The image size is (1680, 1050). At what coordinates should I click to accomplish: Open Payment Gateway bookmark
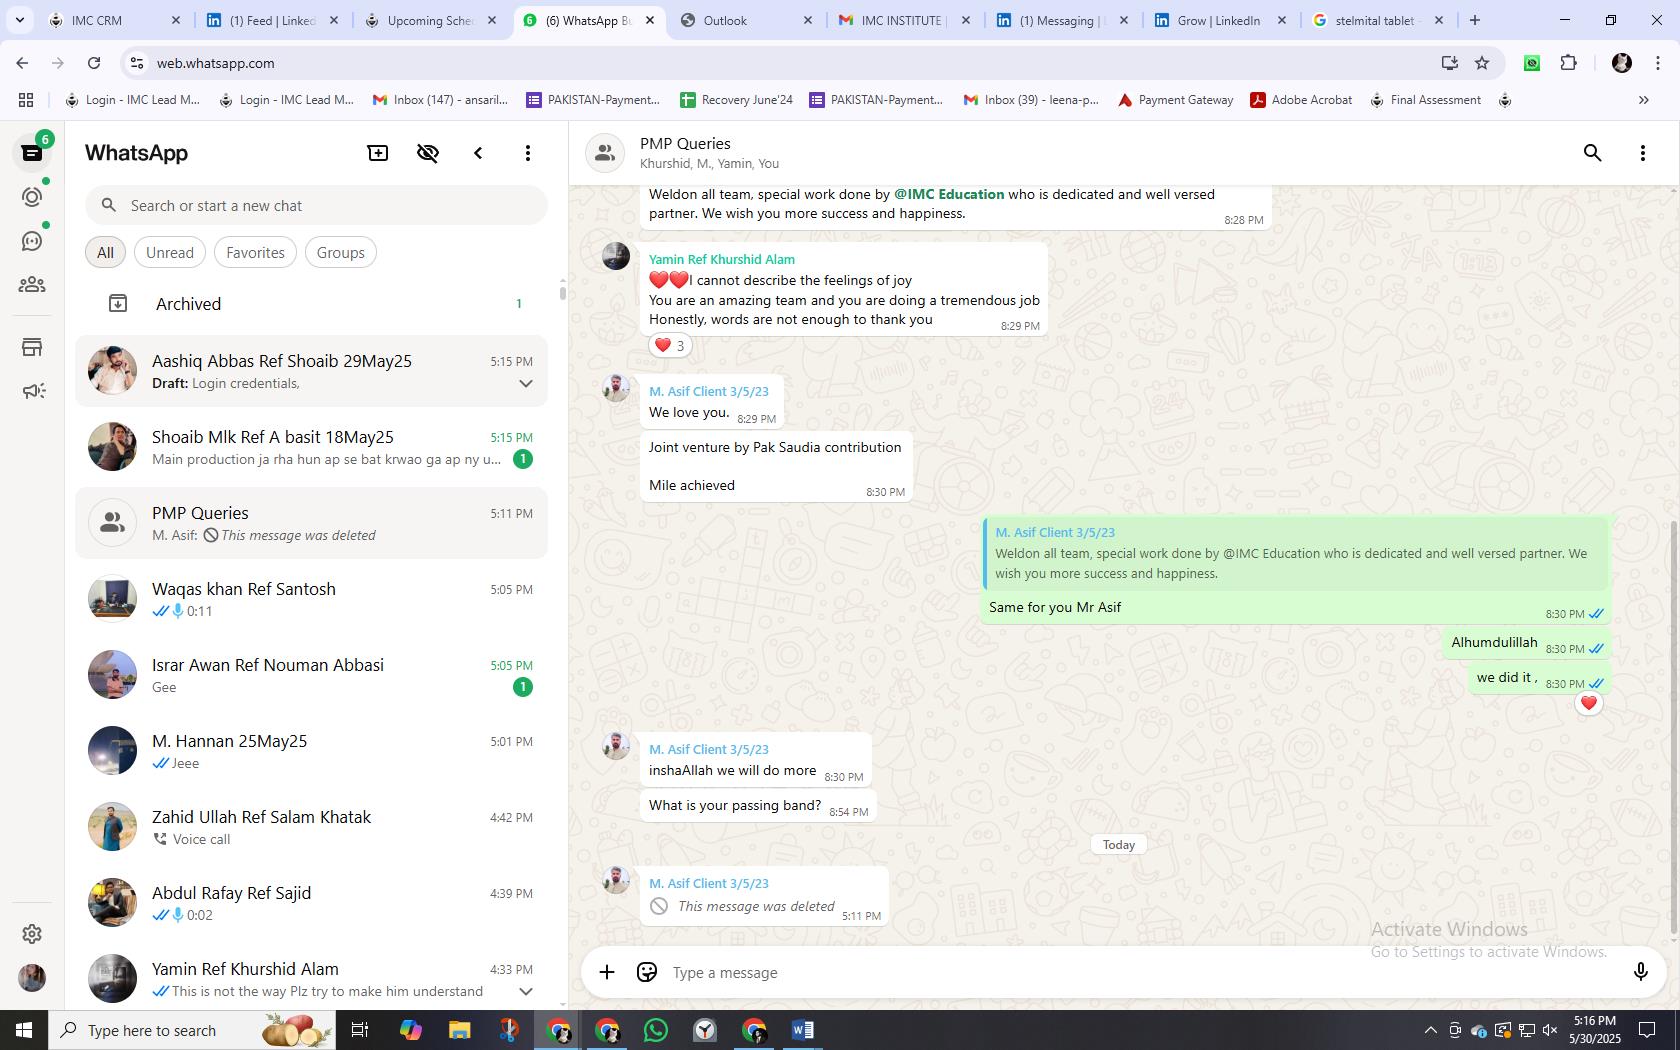pos(1175,100)
